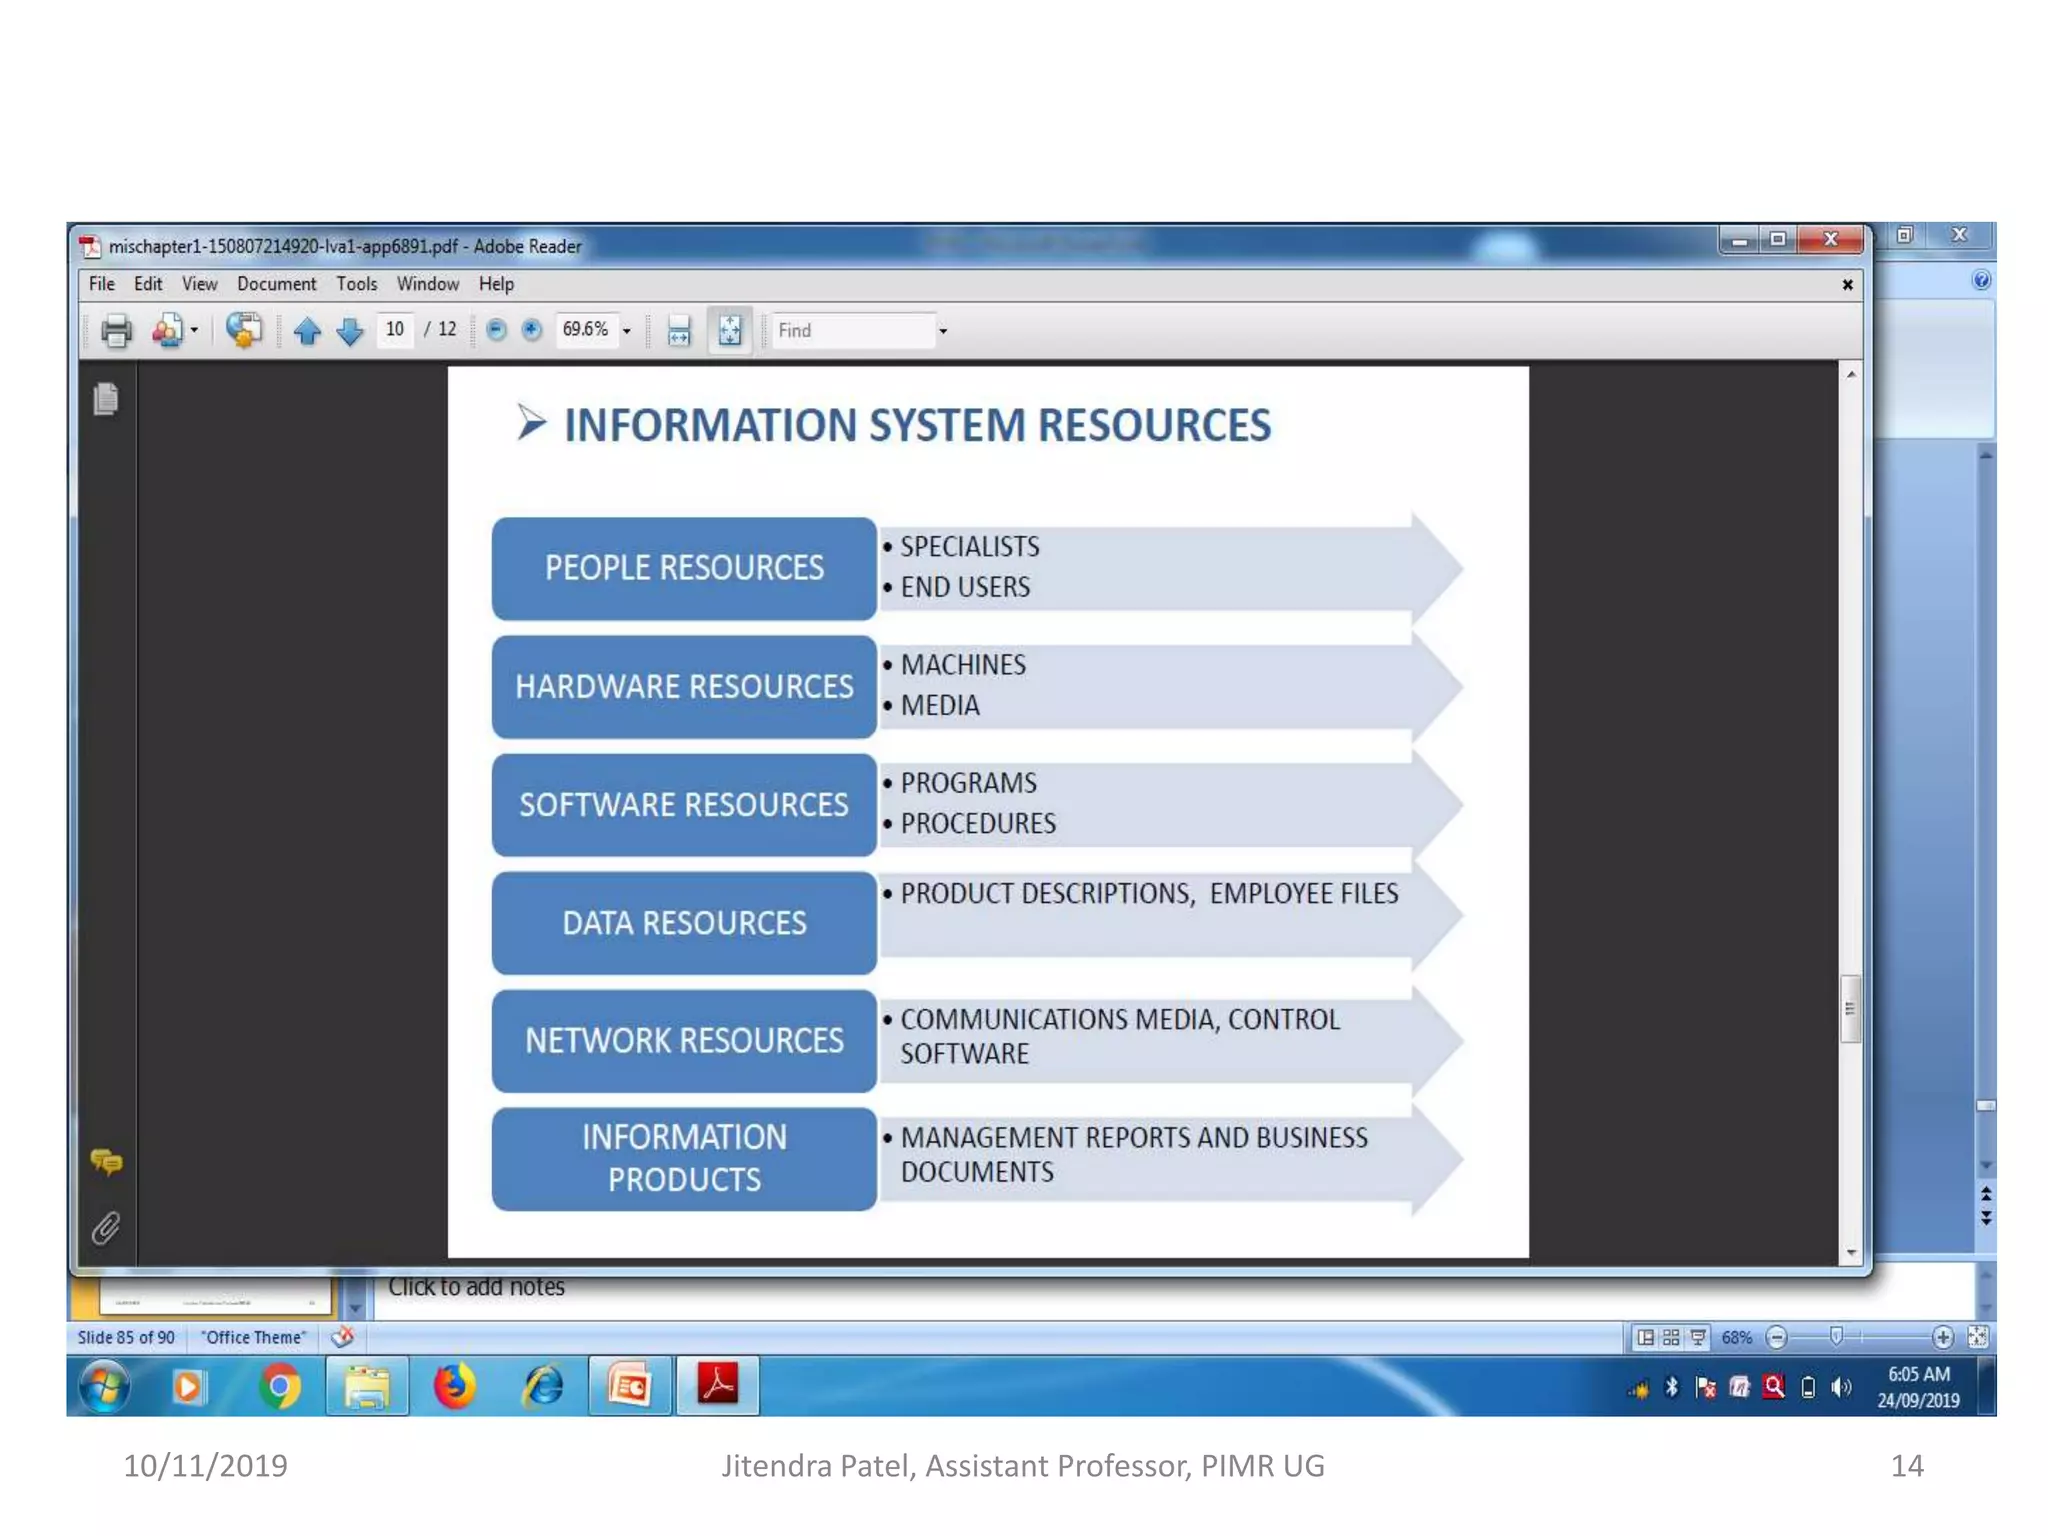Open the Pages panel icon in sidebar

[x=106, y=399]
